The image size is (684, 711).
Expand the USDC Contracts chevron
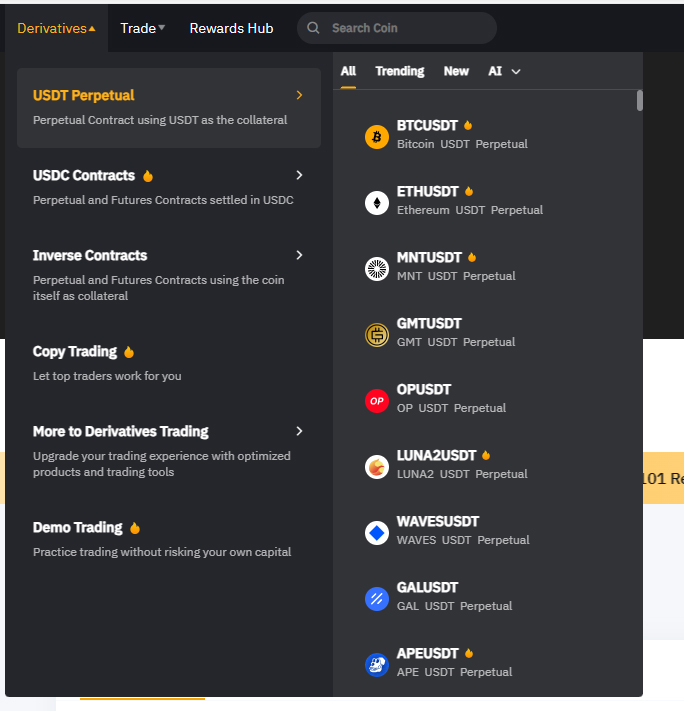pyautogui.click(x=299, y=175)
